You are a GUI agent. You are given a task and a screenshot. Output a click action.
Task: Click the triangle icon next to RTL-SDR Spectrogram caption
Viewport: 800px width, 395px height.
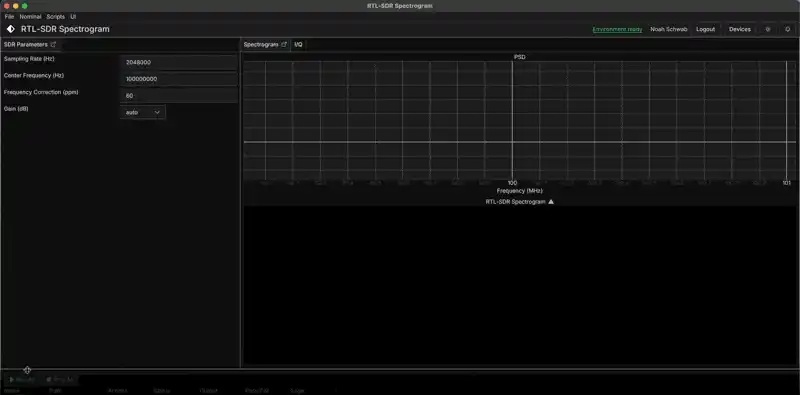(x=551, y=202)
